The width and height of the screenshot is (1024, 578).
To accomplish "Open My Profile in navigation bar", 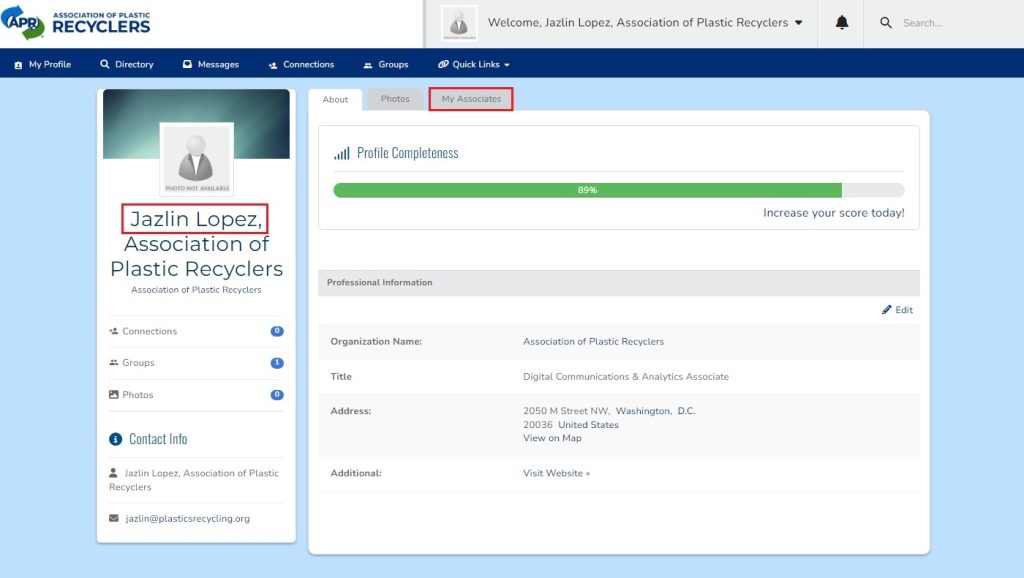I will [42, 64].
